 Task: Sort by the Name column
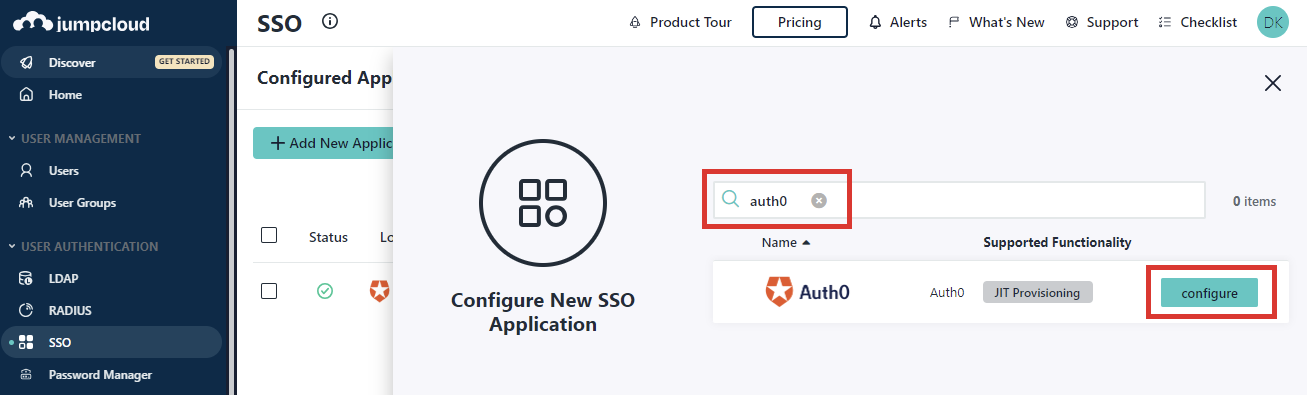tap(786, 242)
